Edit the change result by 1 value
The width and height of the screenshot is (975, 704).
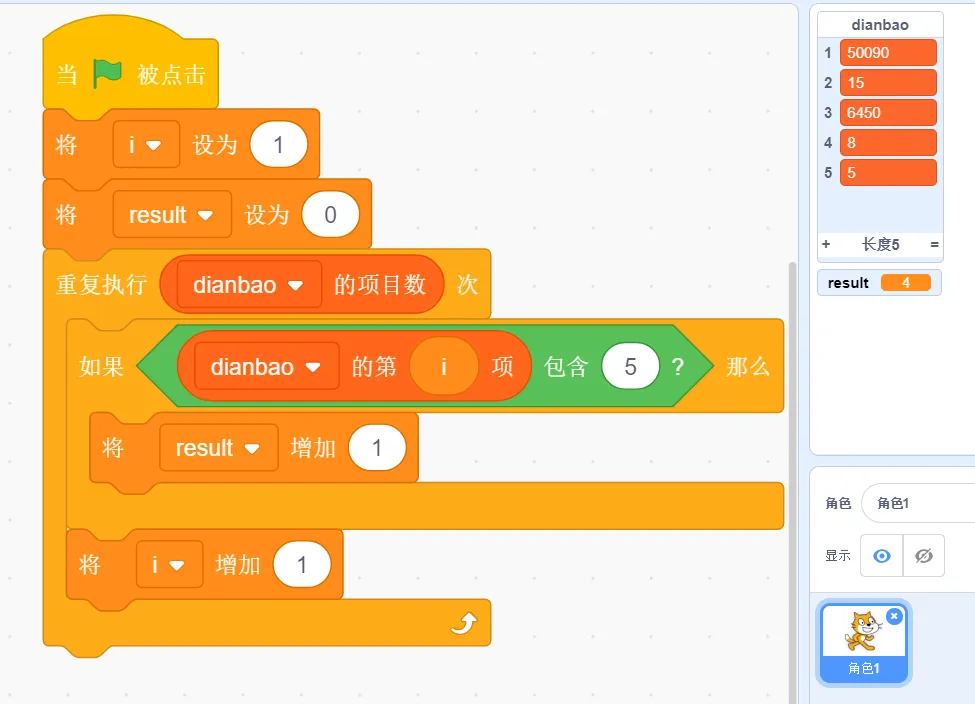tap(377, 448)
